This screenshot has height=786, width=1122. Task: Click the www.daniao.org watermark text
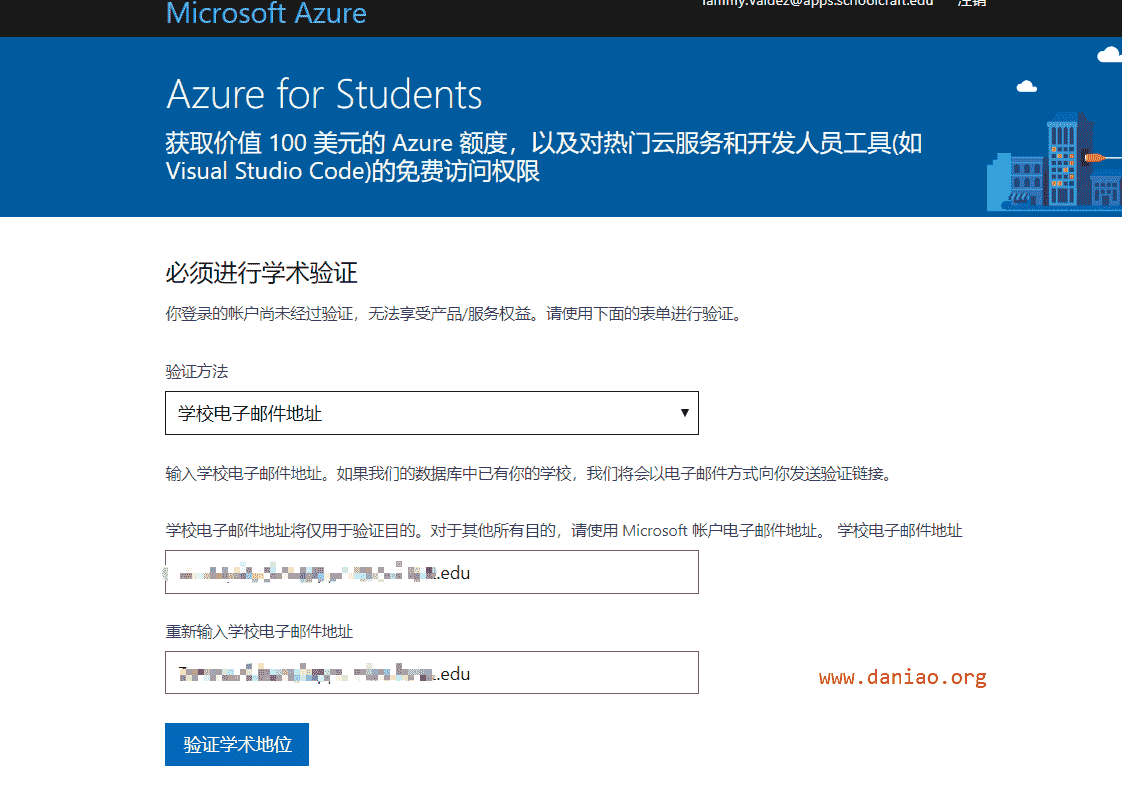pyautogui.click(x=902, y=677)
